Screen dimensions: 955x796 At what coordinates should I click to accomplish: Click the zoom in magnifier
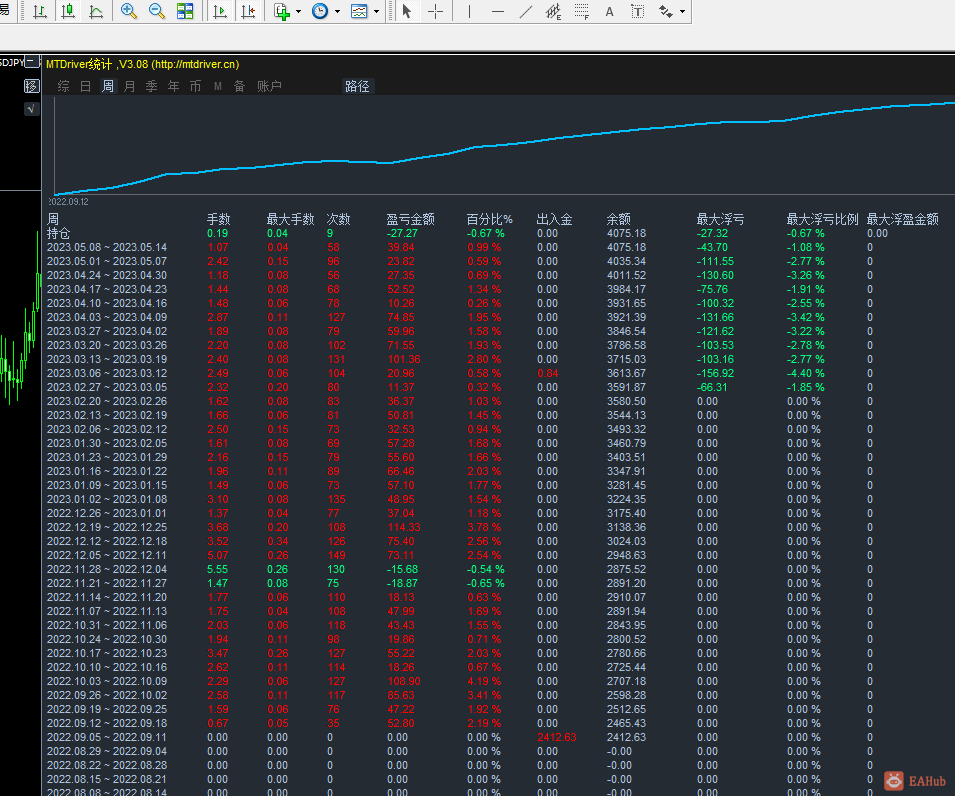[129, 12]
